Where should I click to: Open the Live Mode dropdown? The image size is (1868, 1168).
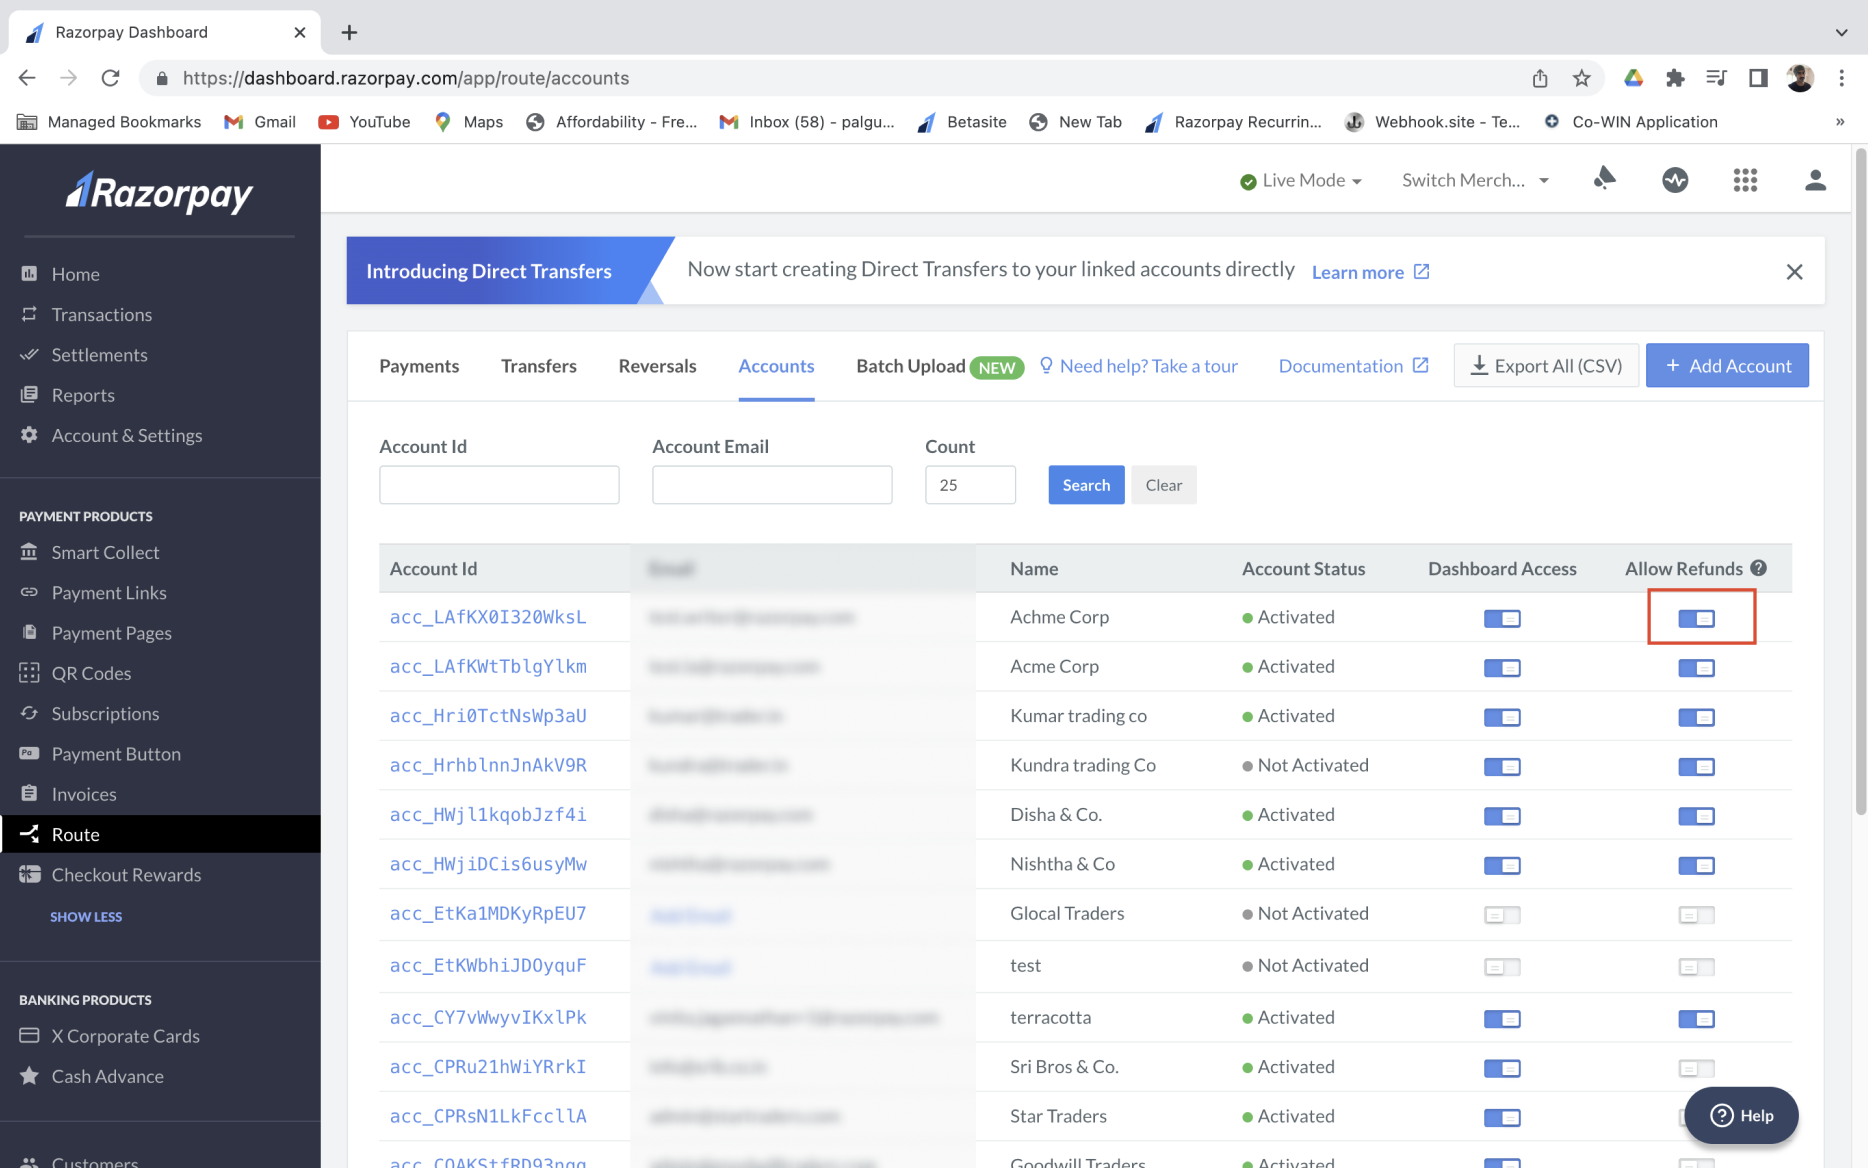pyautogui.click(x=1301, y=180)
